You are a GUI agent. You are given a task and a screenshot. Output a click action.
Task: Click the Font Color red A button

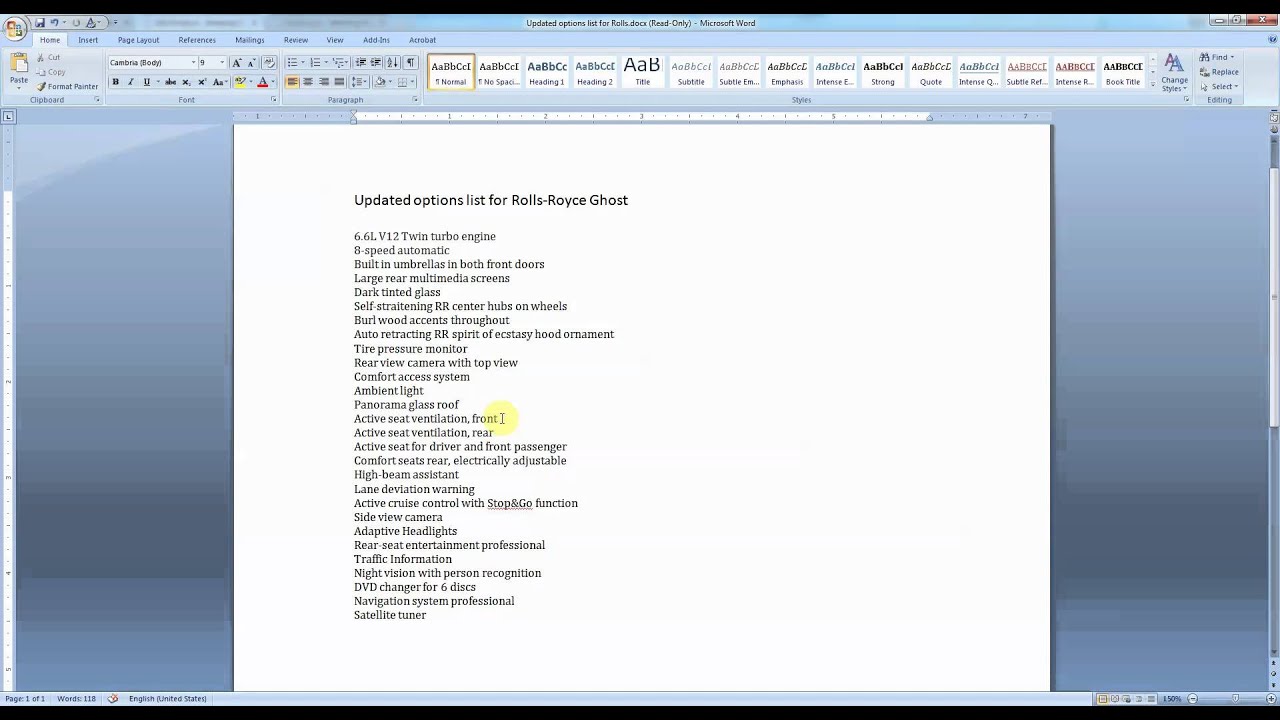pos(262,82)
